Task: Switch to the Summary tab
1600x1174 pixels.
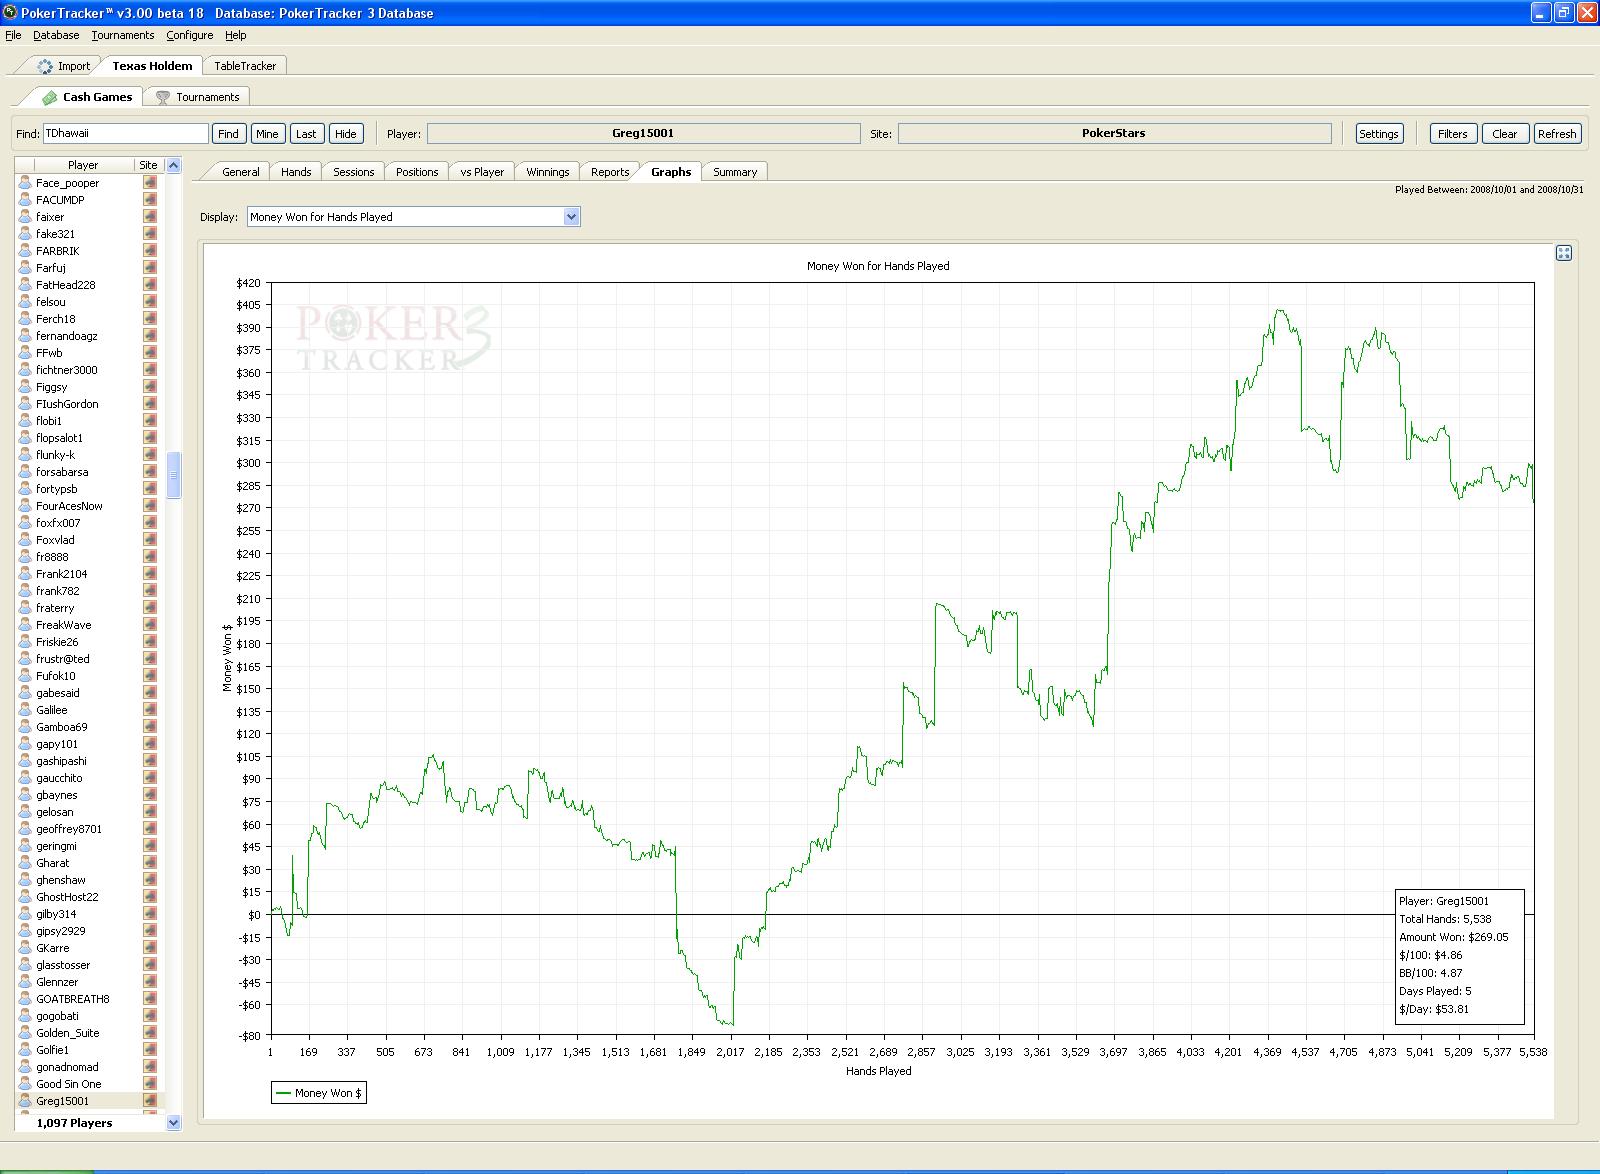Action: tap(735, 172)
